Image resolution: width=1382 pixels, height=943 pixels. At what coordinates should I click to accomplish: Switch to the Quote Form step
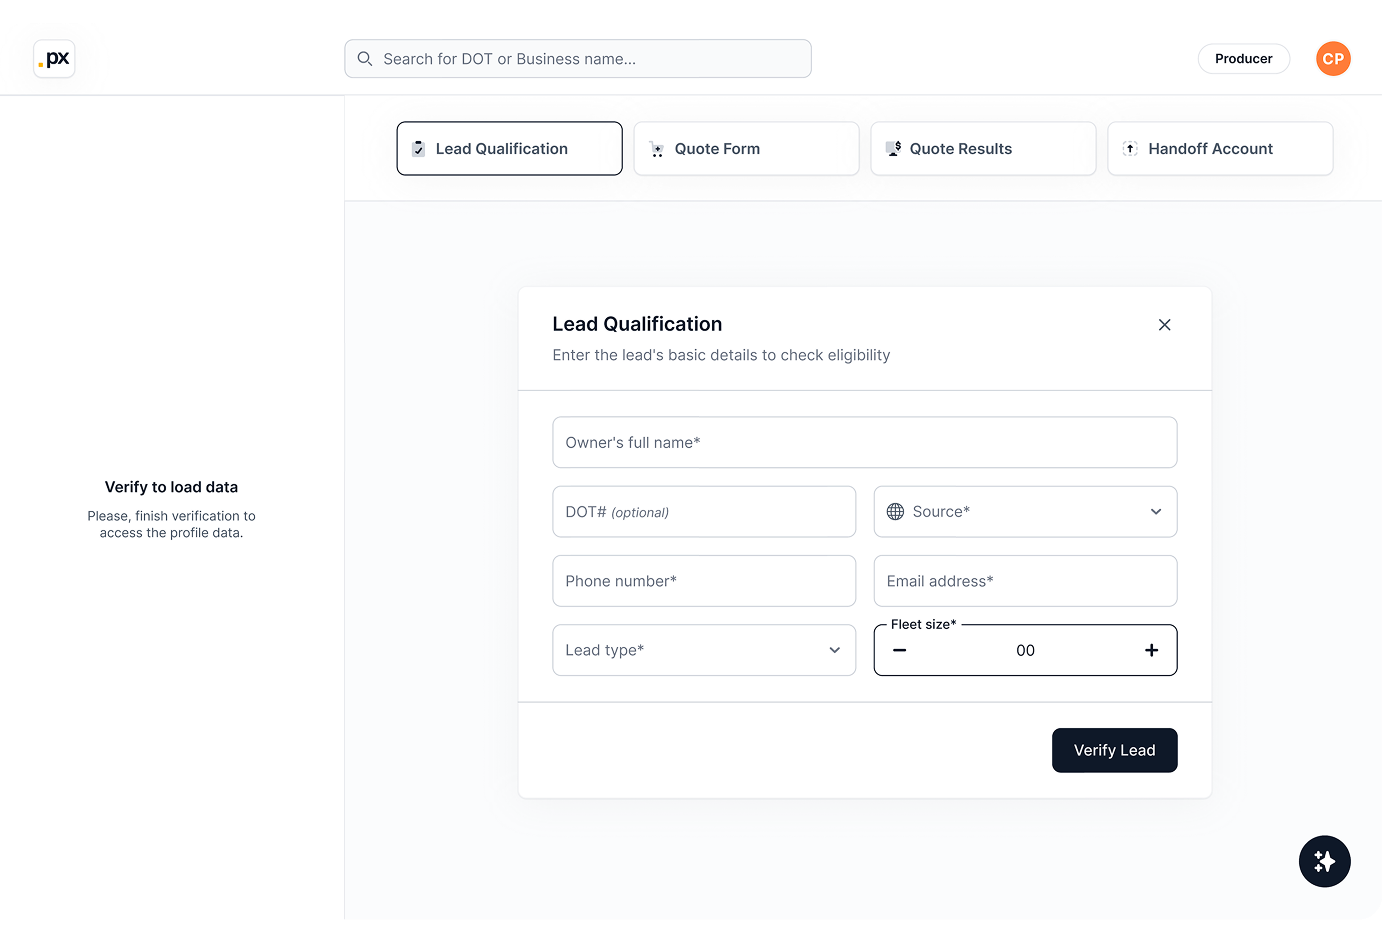click(x=746, y=148)
